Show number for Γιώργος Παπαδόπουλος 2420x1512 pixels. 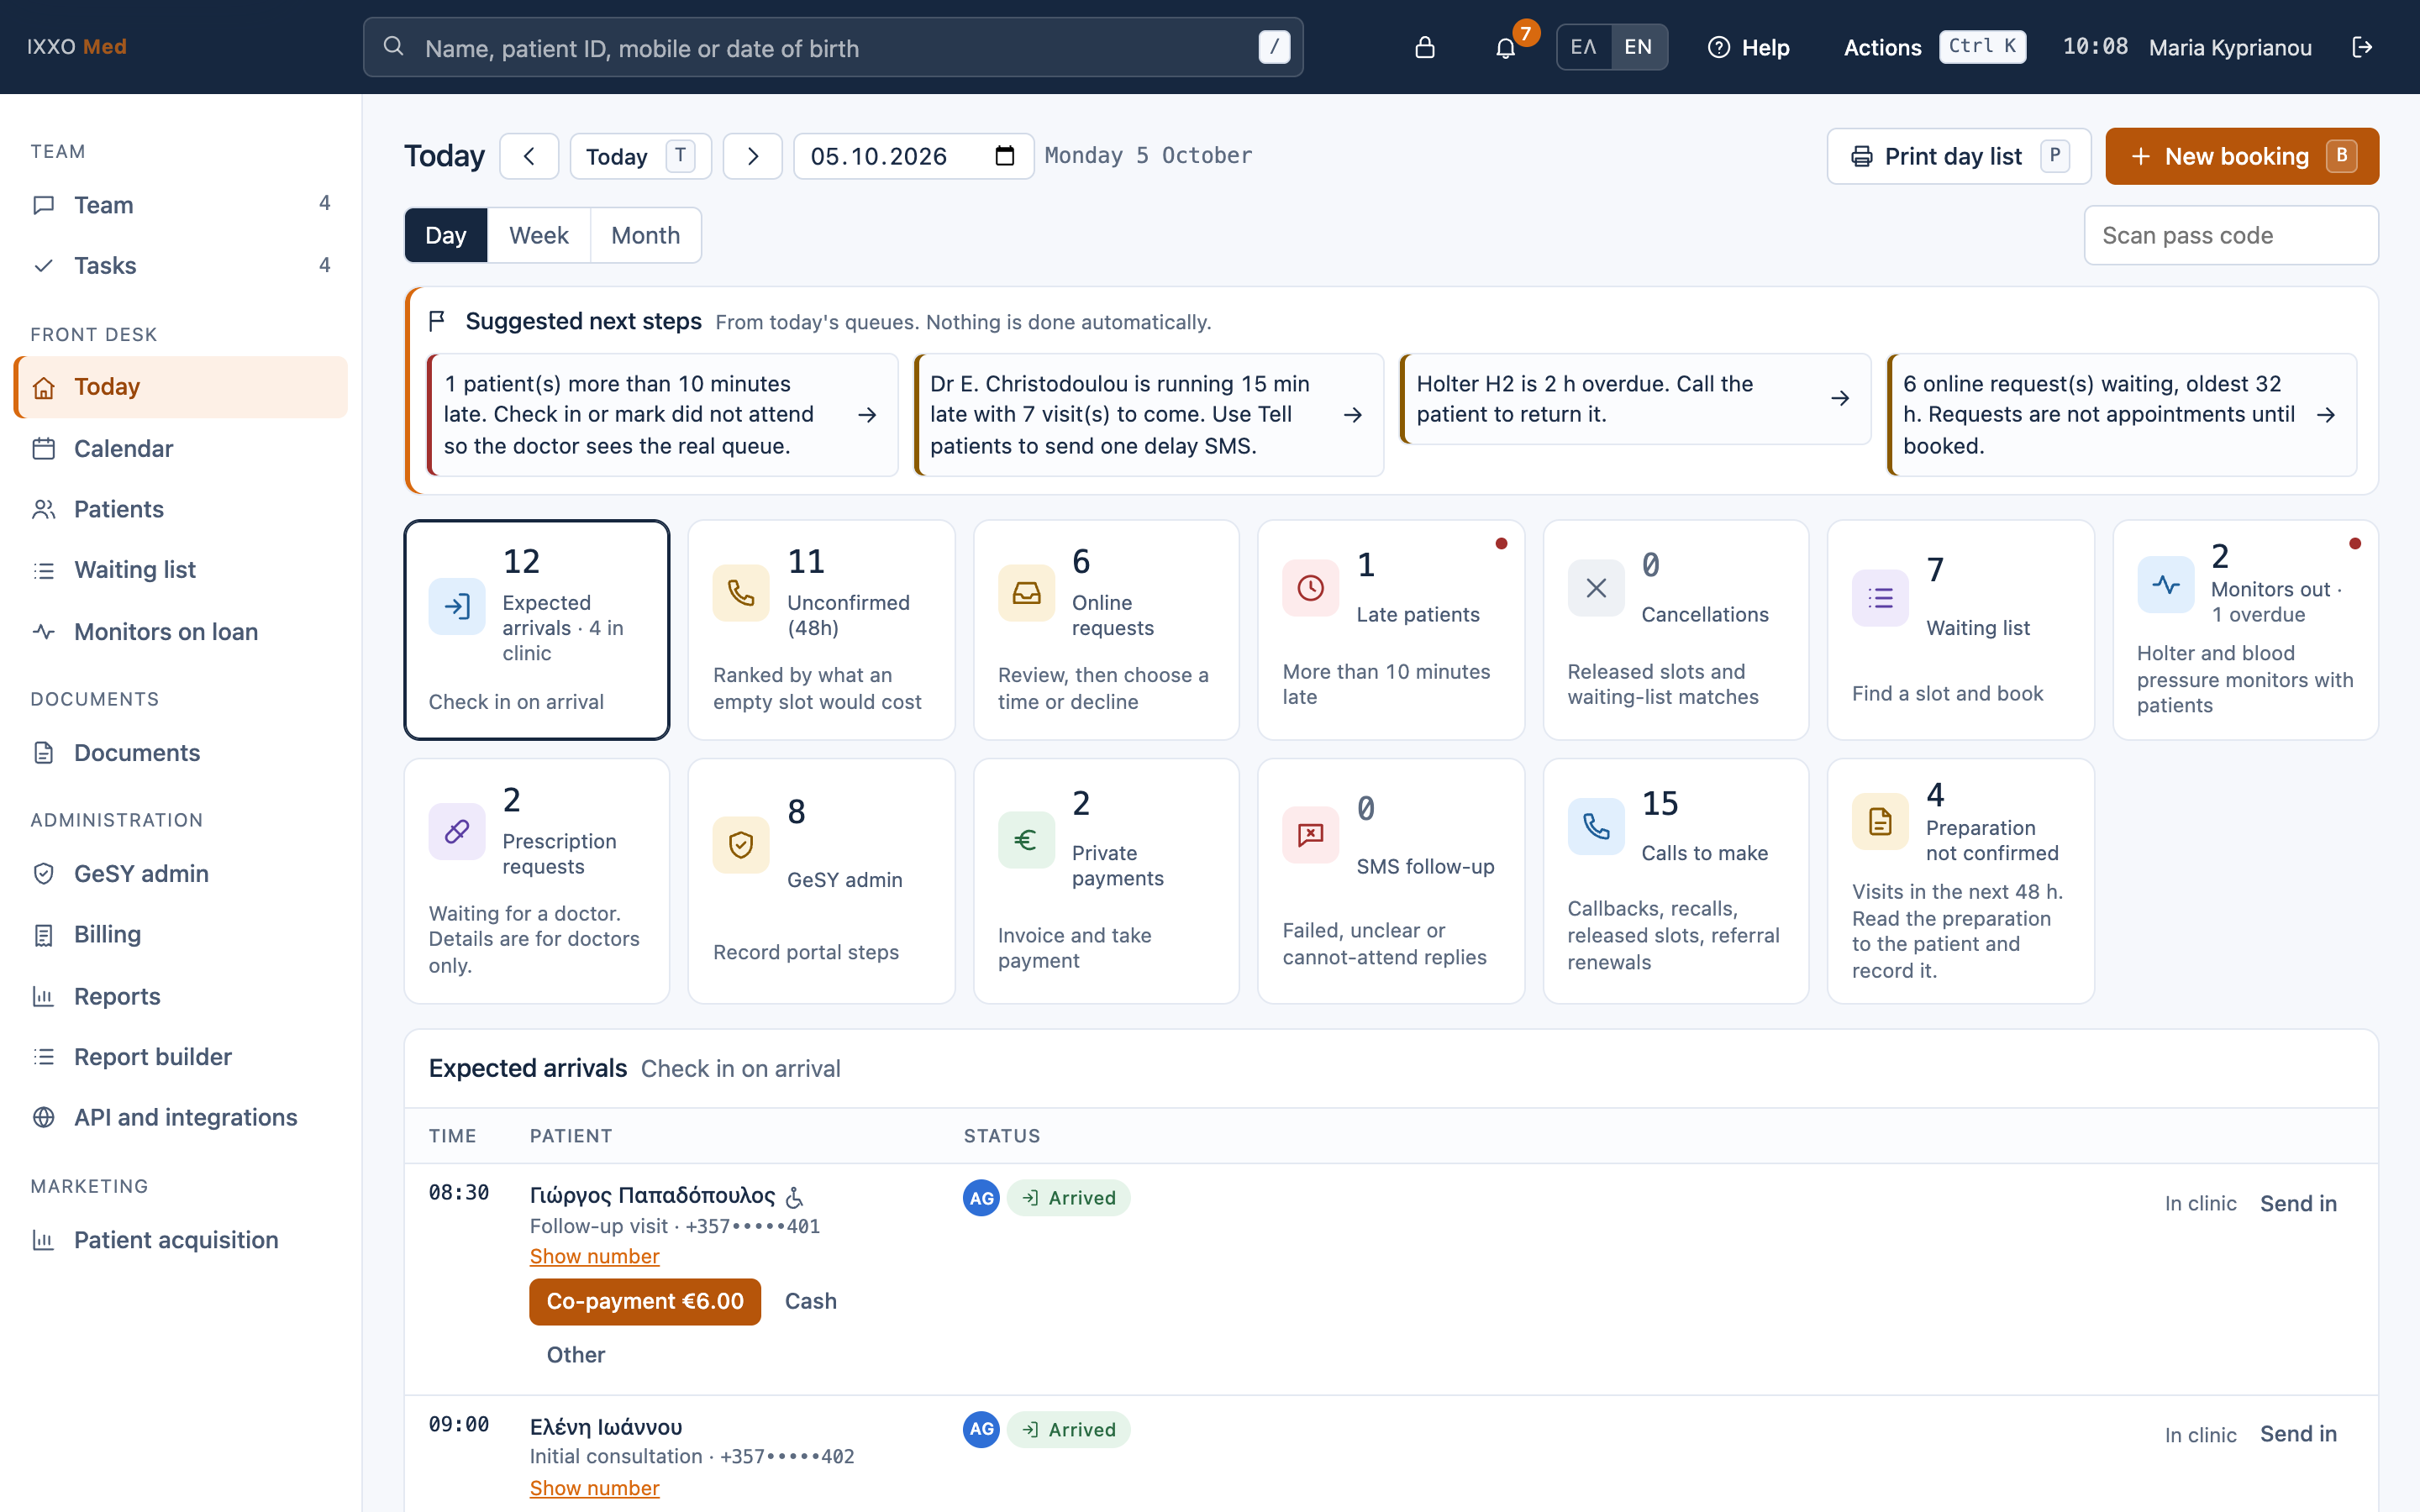pos(594,1256)
